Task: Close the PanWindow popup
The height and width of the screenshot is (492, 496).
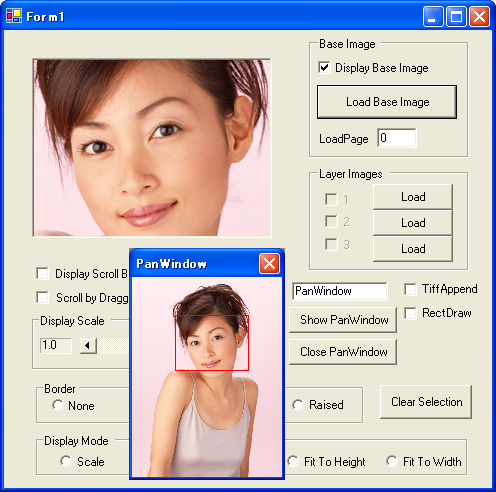Action: pyautogui.click(x=269, y=264)
